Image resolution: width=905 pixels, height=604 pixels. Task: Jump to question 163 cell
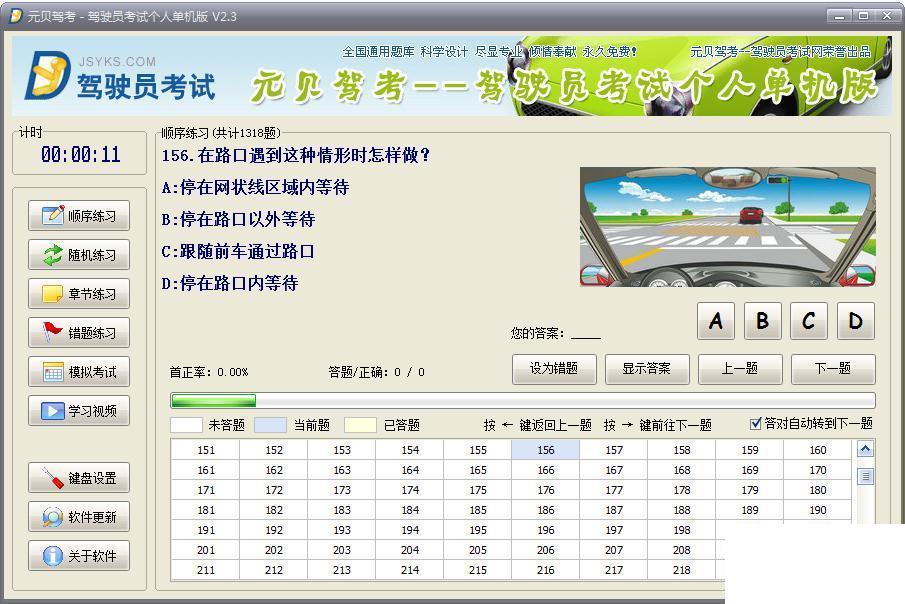tap(342, 470)
